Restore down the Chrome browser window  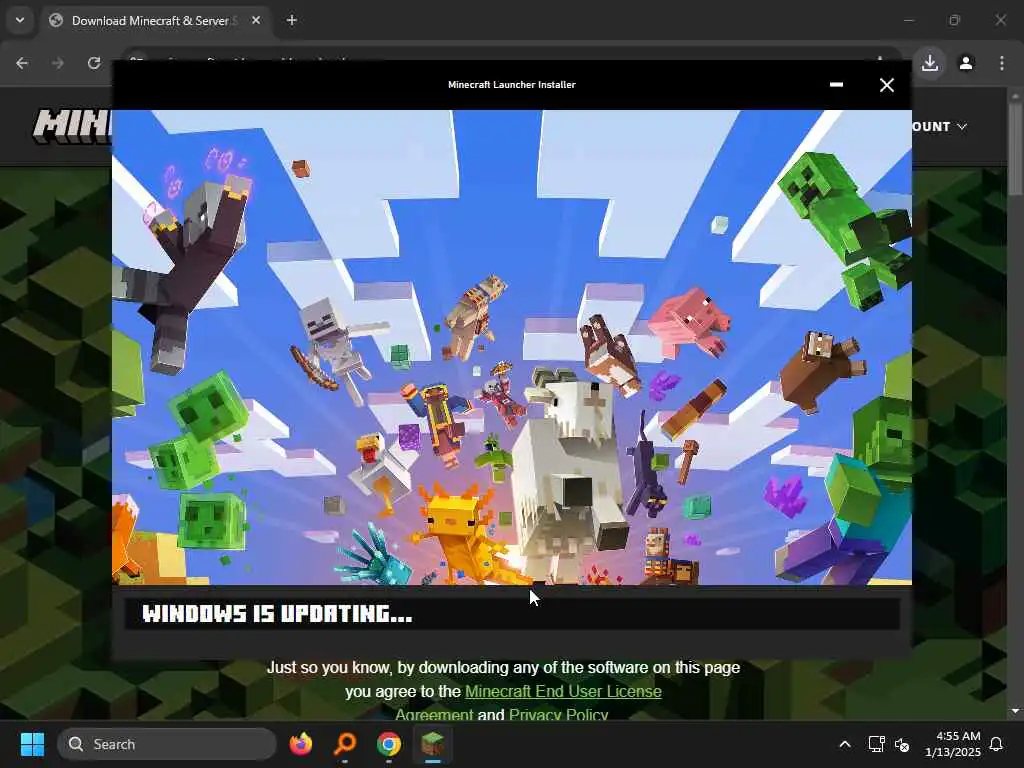coord(954,20)
